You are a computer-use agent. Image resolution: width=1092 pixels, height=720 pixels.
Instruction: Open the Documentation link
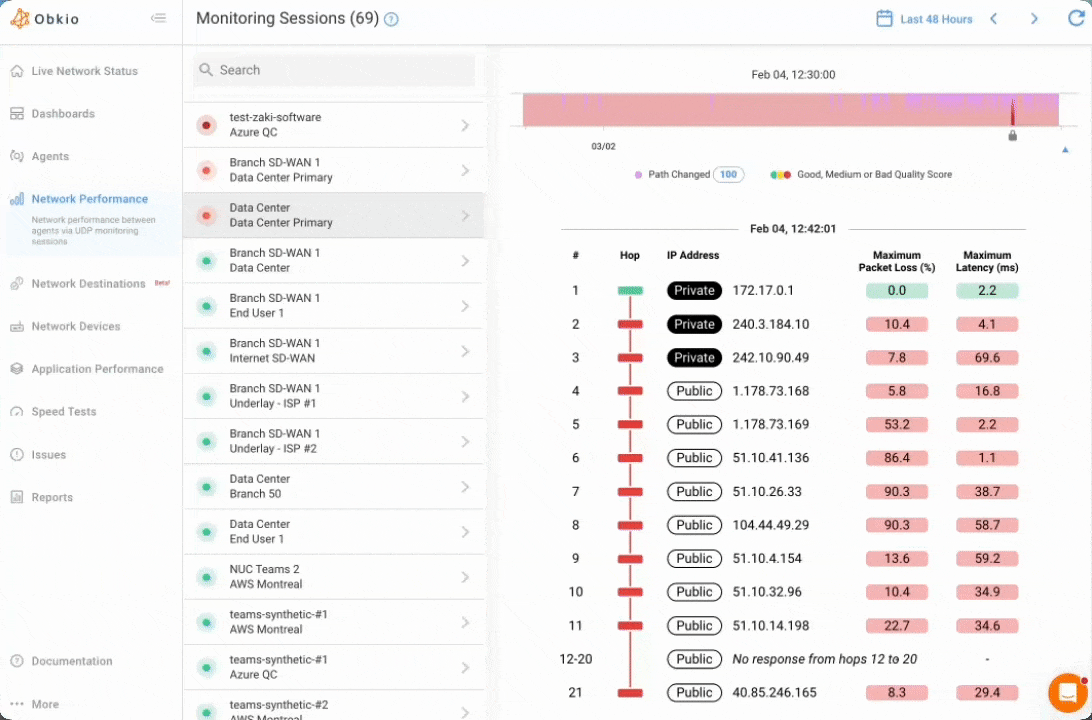[71, 661]
